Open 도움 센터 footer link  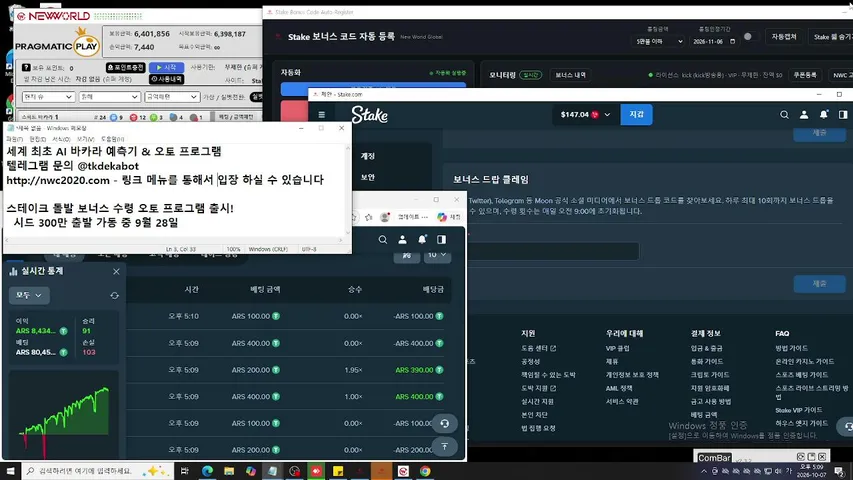538,348
